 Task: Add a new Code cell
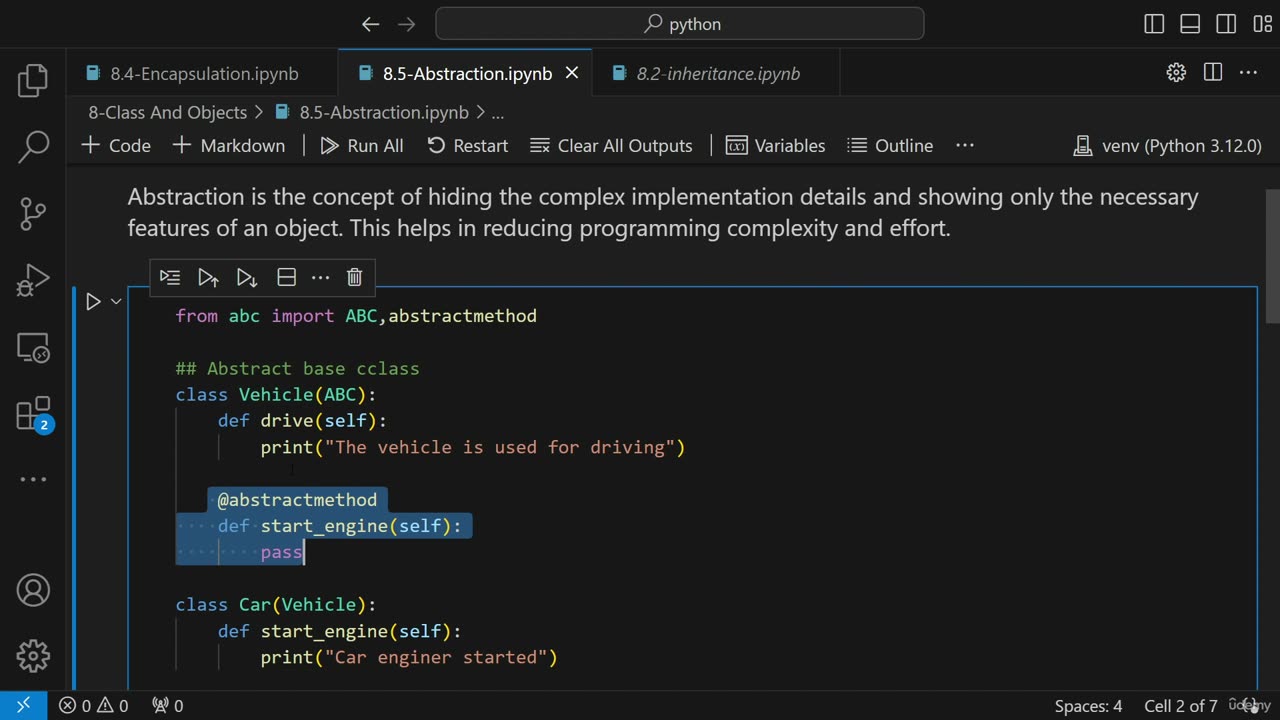coord(116,145)
